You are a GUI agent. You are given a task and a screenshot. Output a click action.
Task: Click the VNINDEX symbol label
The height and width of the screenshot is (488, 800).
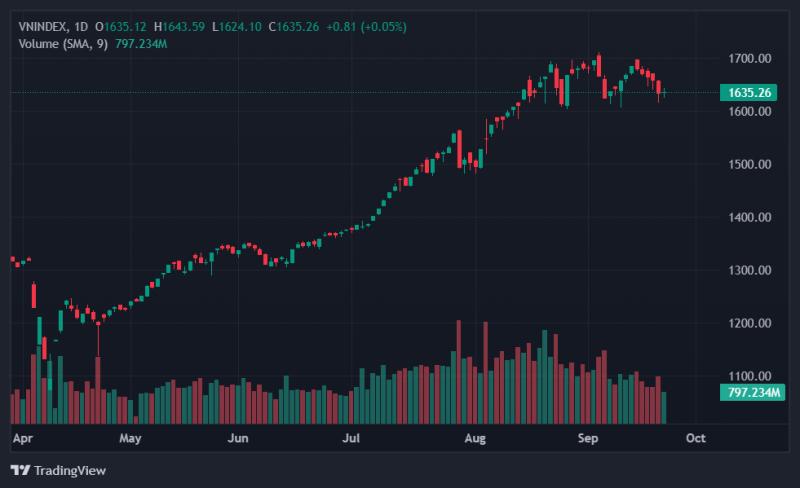click(x=43, y=27)
